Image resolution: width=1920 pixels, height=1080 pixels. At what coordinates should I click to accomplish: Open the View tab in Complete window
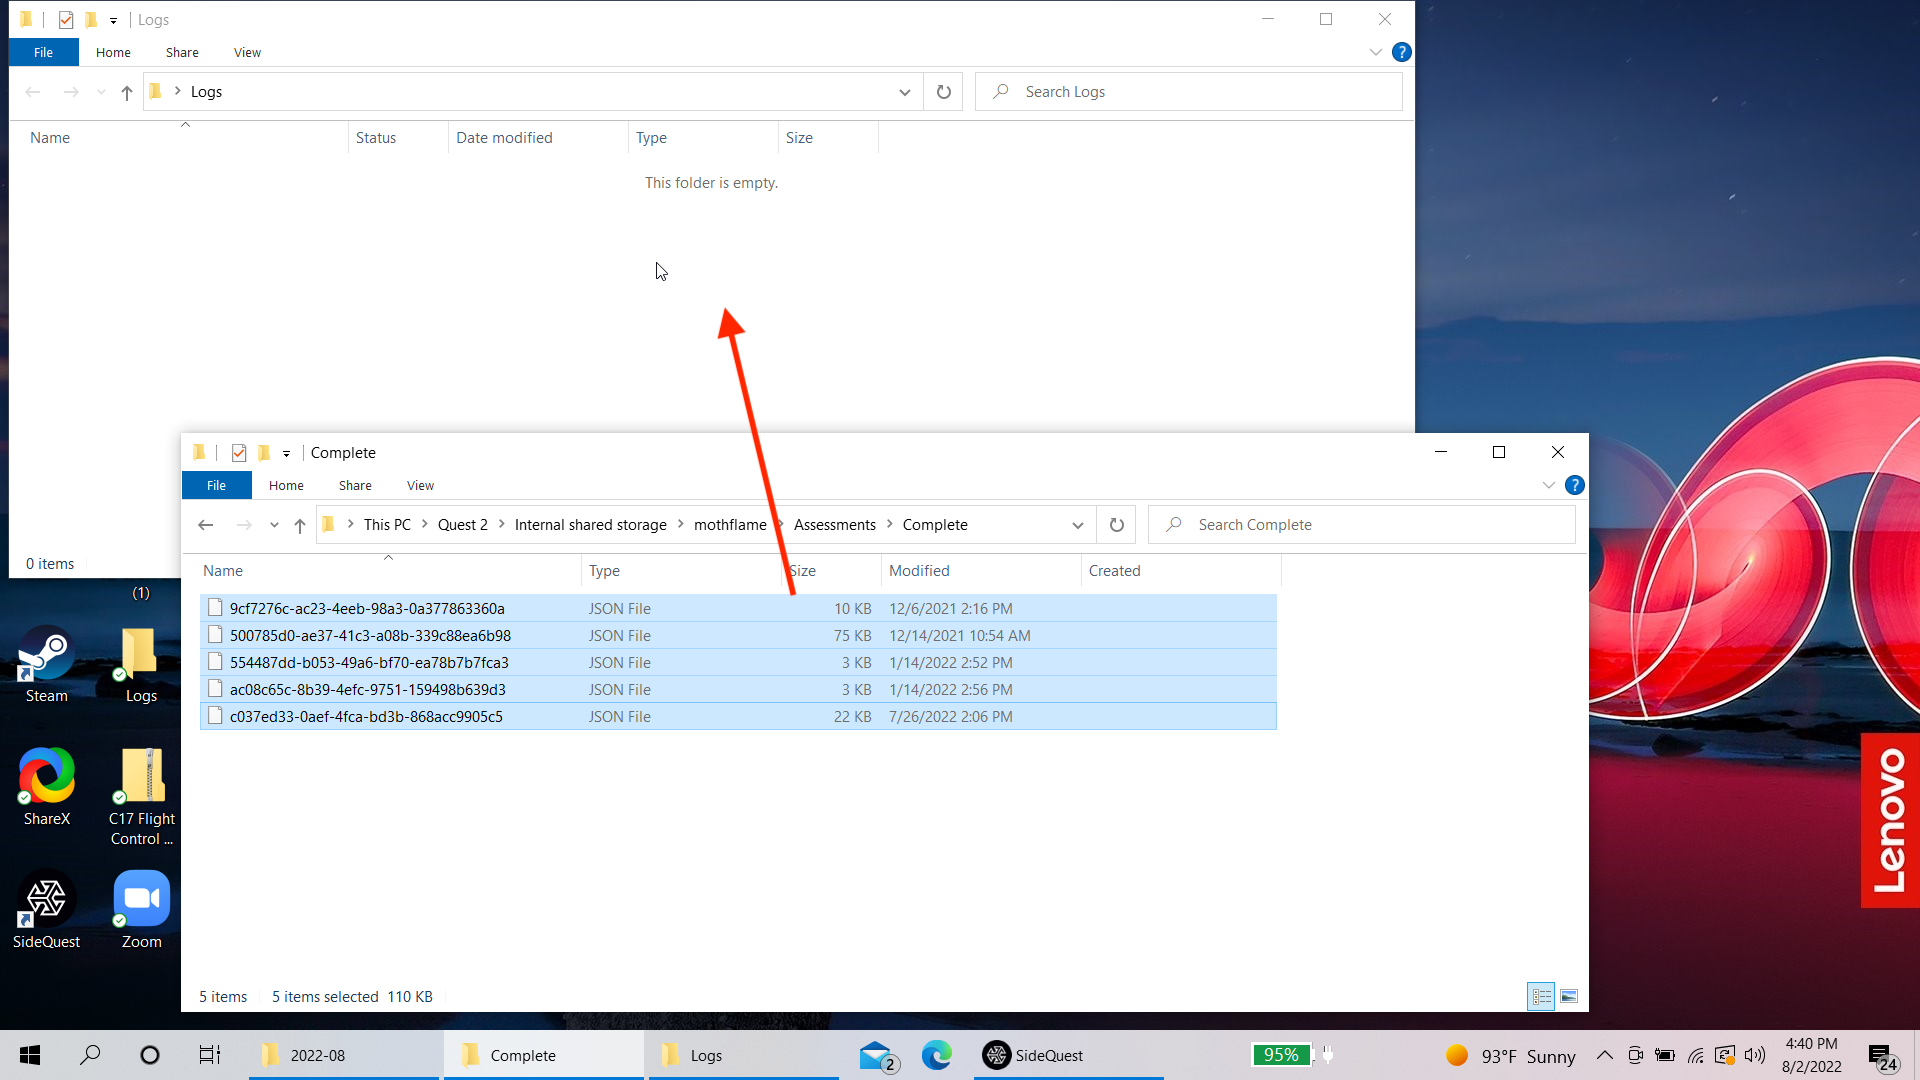[420, 485]
